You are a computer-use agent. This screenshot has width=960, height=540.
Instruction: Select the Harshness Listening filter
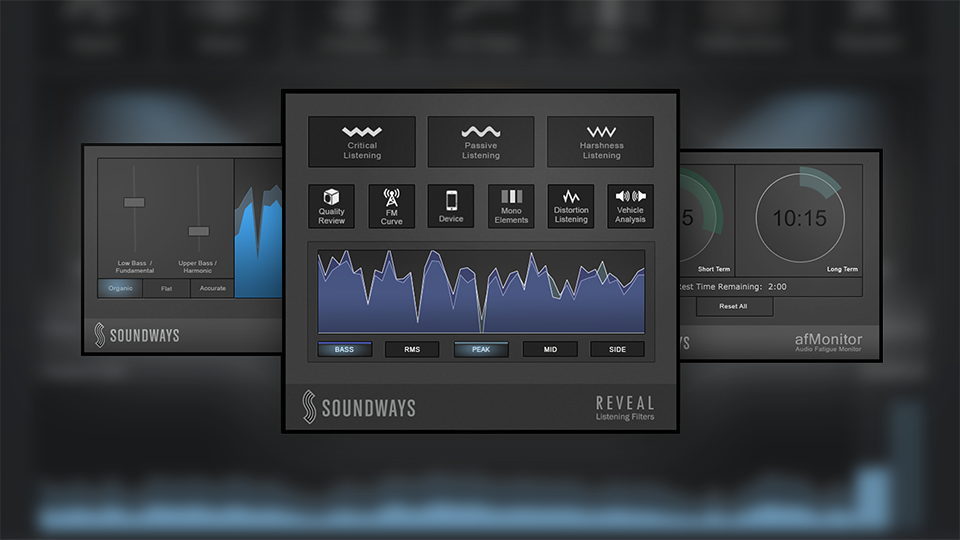click(600, 141)
